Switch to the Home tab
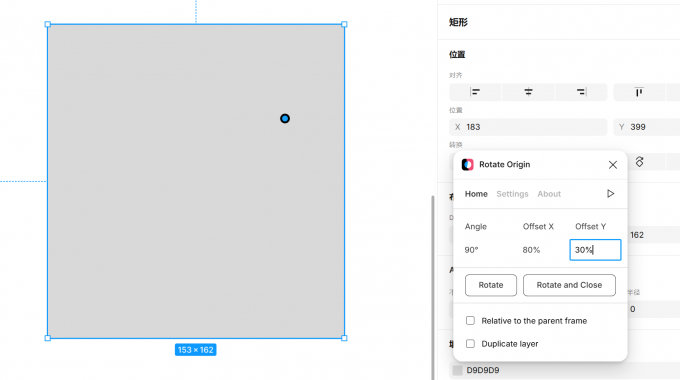This screenshot has width=680, height=380. point(476,194)
